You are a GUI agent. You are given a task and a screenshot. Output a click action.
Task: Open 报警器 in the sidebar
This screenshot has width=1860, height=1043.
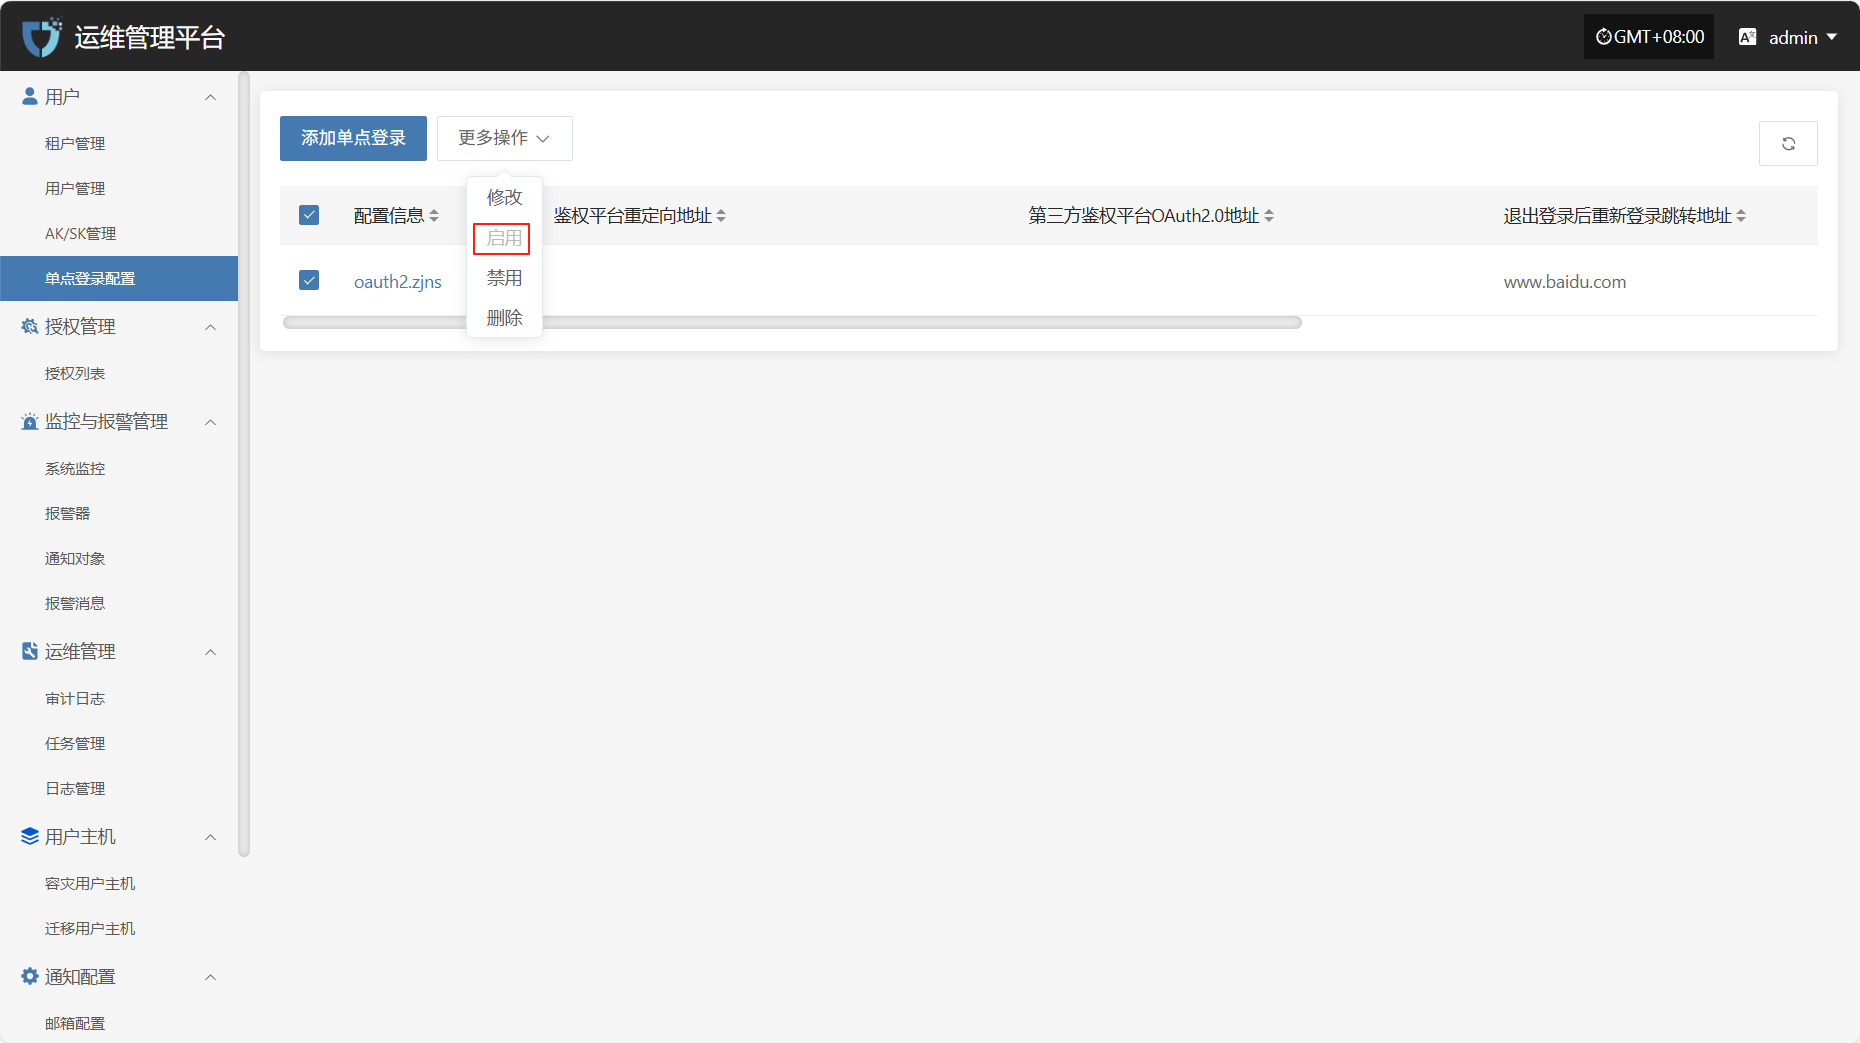67,513
